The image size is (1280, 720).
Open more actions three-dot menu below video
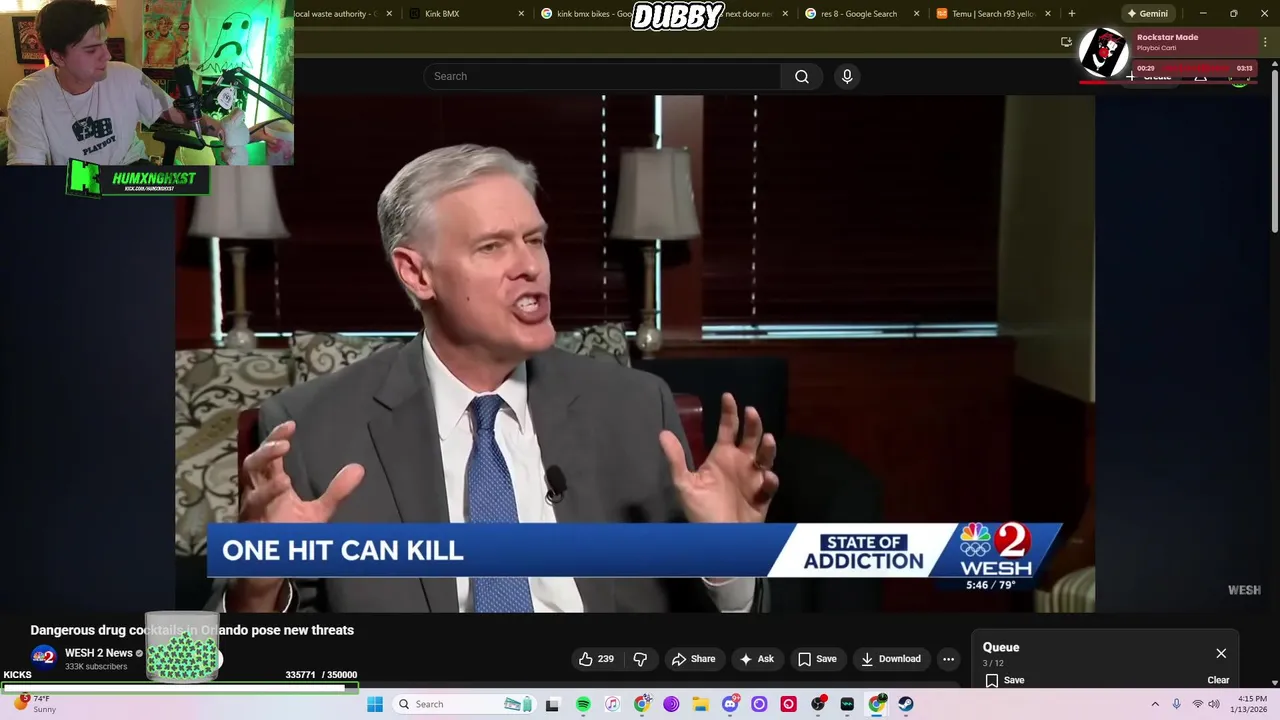pyautogui.click(x=948, y=659)
